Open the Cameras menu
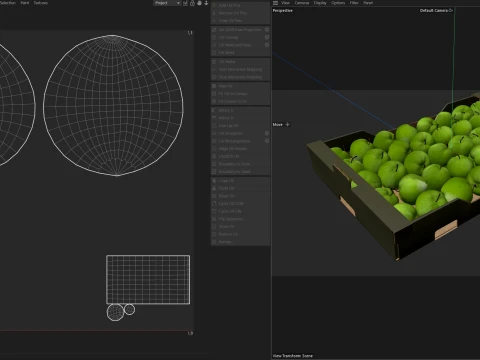The image size is (480, 360). click(302, 3)
